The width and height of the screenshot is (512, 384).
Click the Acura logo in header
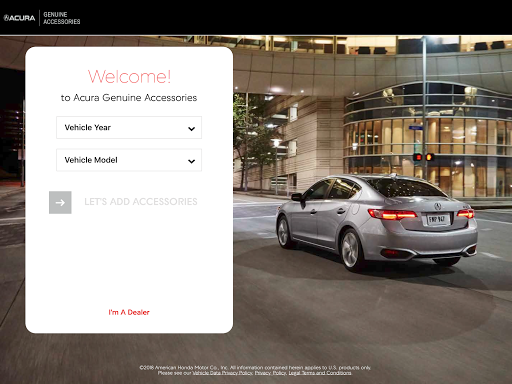[19, 18]
